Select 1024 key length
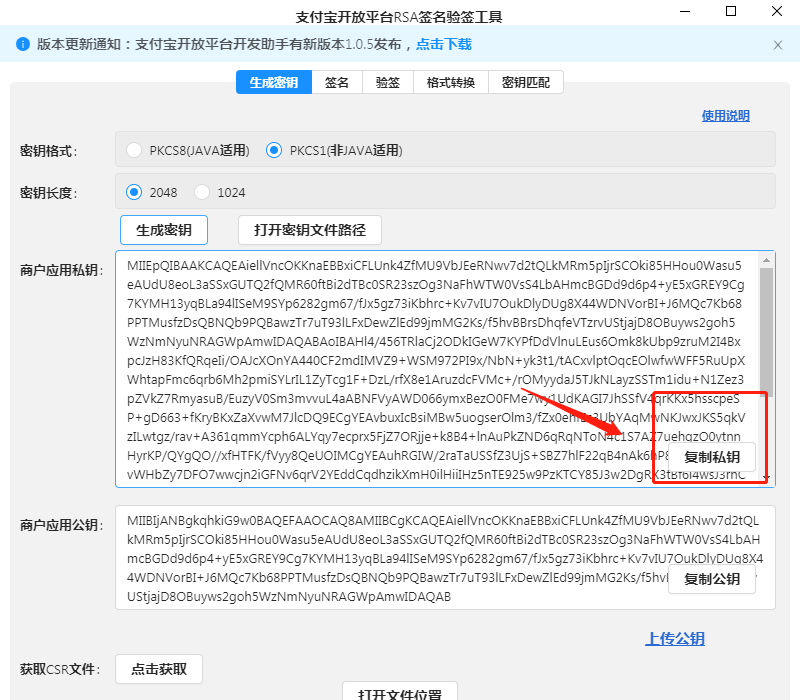This screenshot has height=700, width=800. [220, 192]
